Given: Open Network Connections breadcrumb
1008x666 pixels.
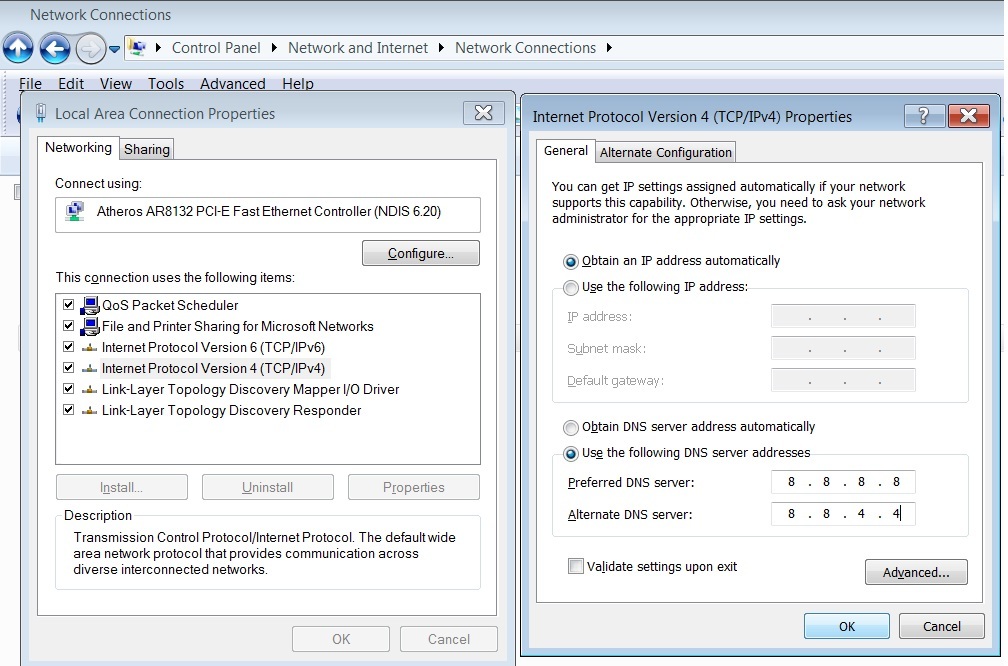Looking at the screenshot, I should (x=525, y=48).
